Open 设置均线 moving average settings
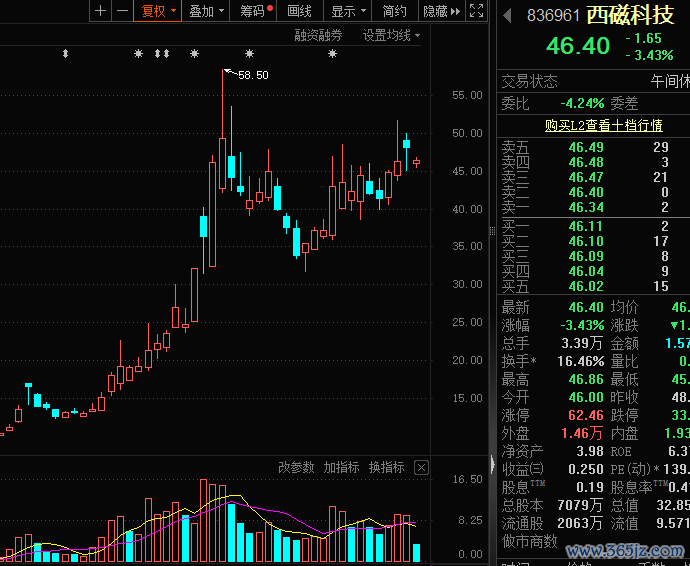Screen dimensions: 690x566 point(391,35)
